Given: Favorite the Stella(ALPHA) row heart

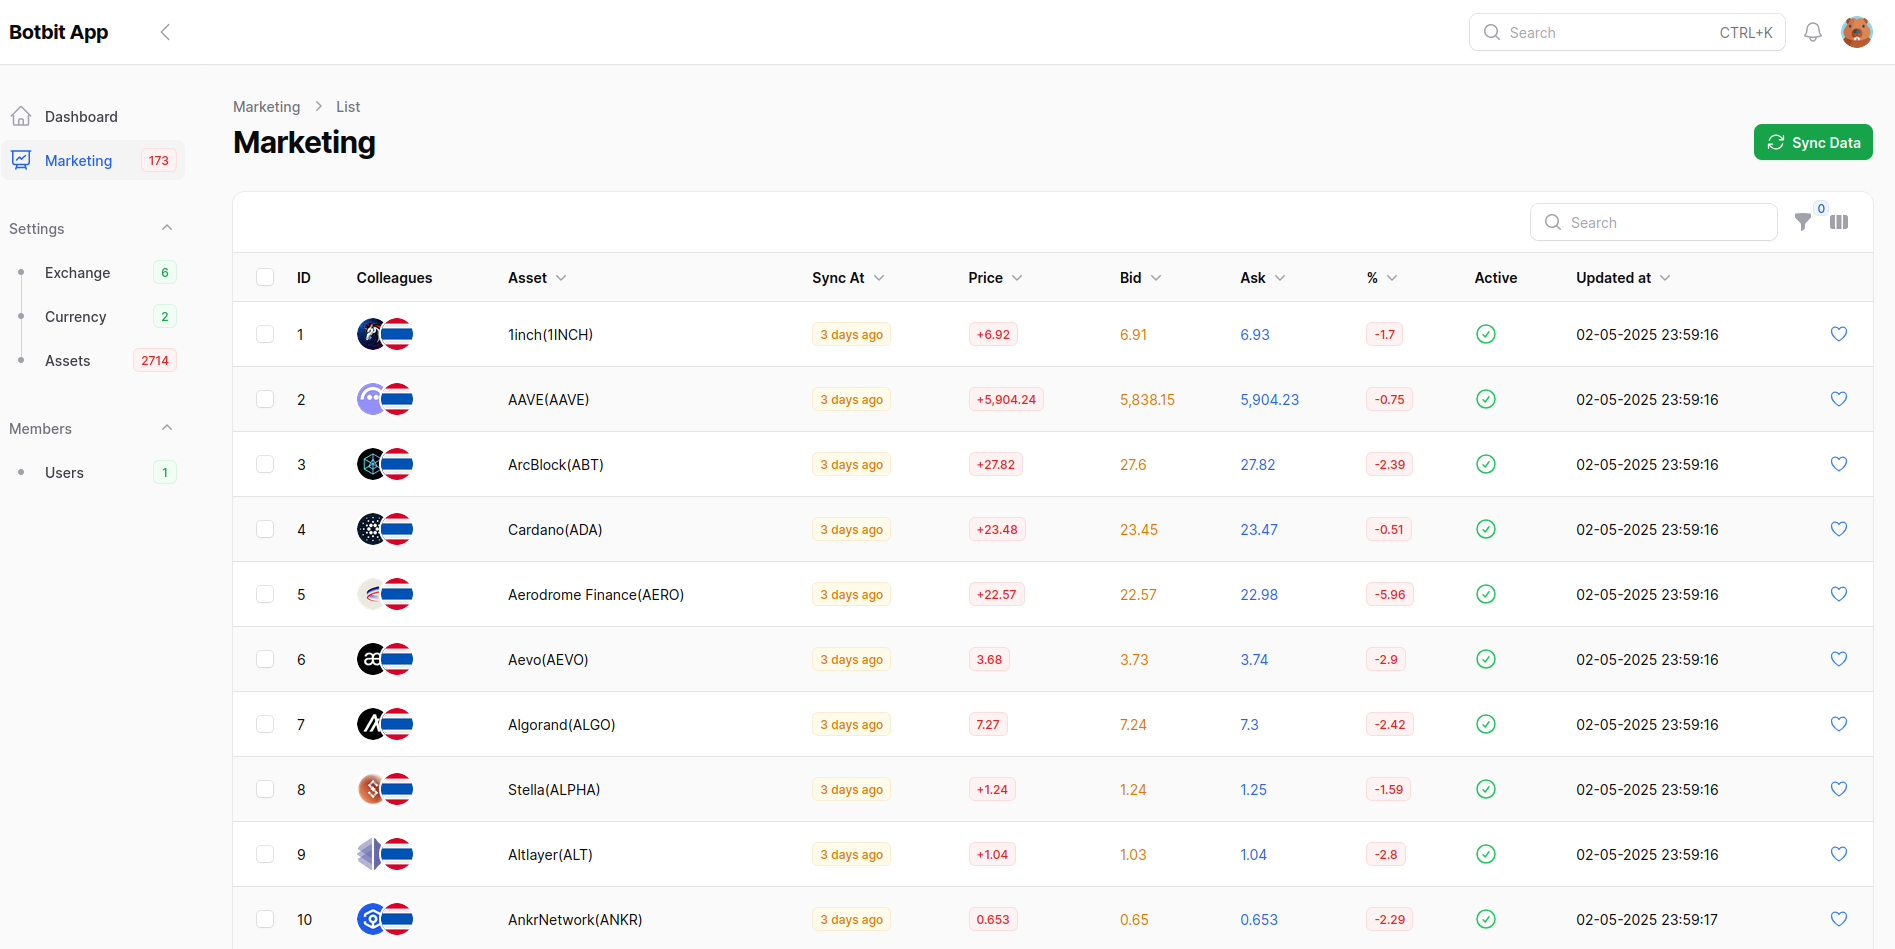Looking at the screenshot, I should tap(1839, 789).
